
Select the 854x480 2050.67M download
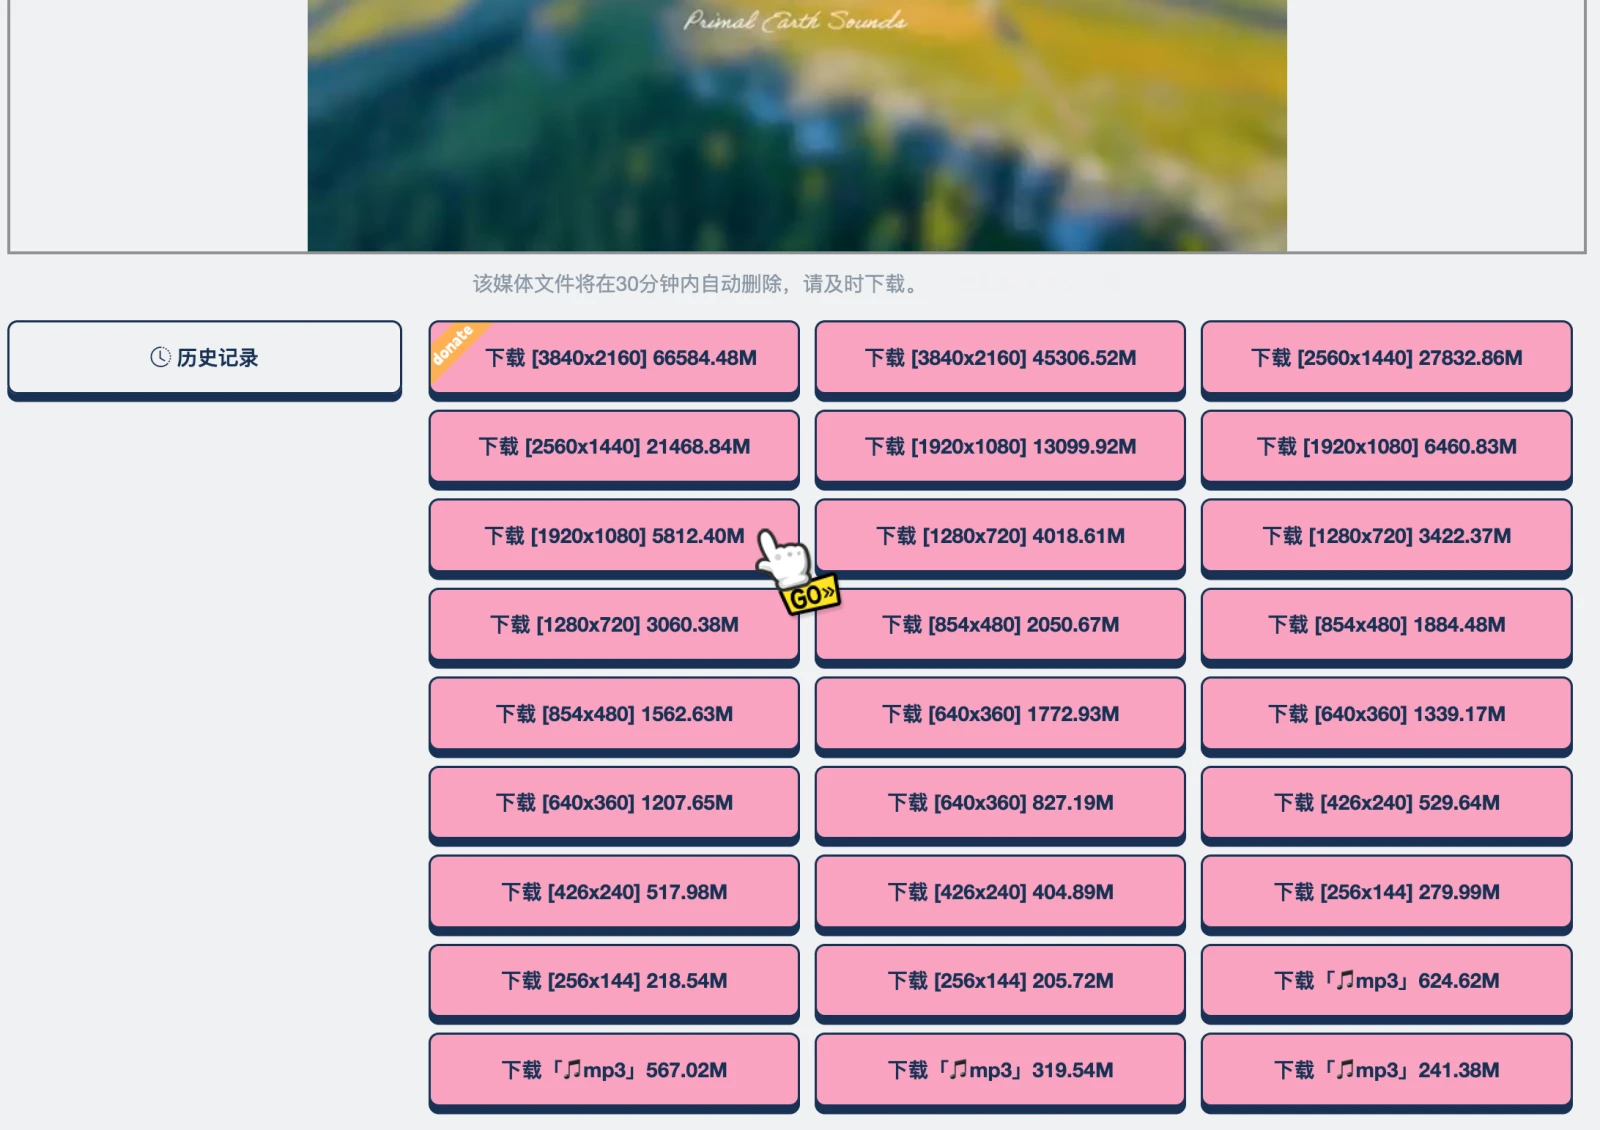point(1000,625)
